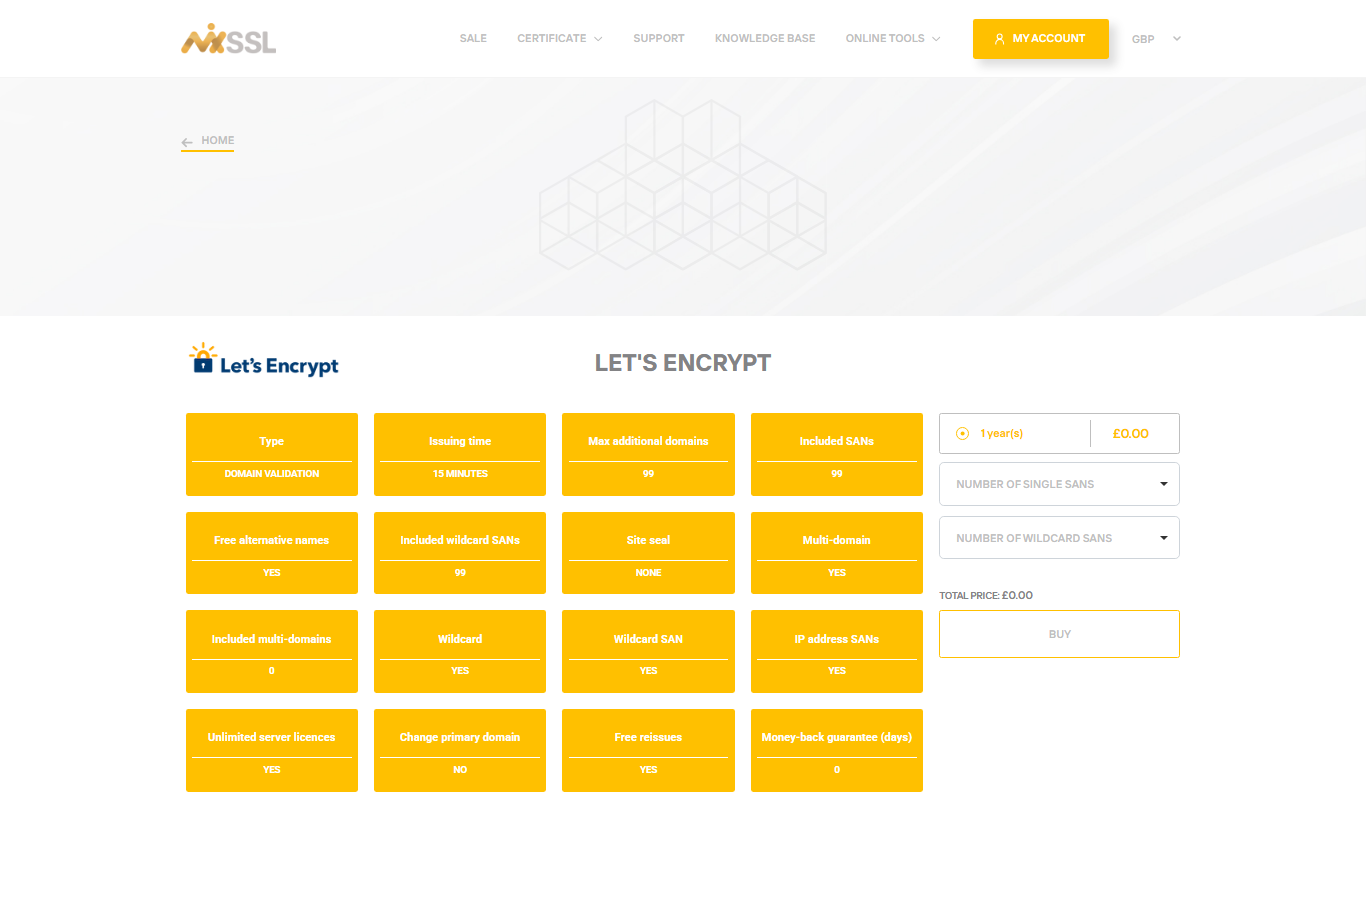Click the £0.00 price for 1 year

(x=1131, y=434)
